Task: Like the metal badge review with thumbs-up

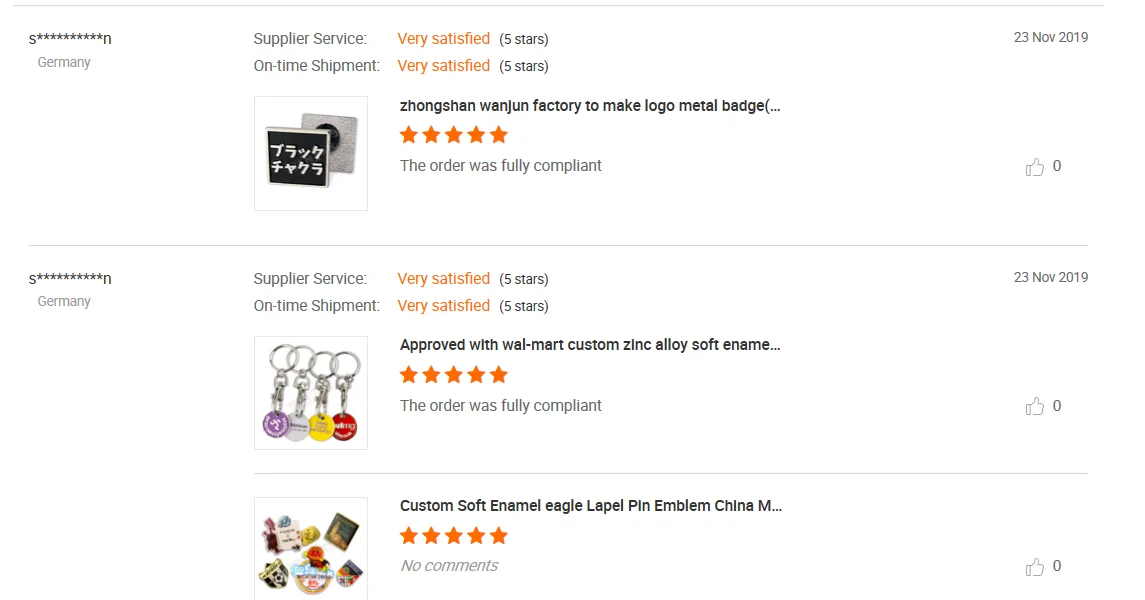Action: click(1035, 167)
